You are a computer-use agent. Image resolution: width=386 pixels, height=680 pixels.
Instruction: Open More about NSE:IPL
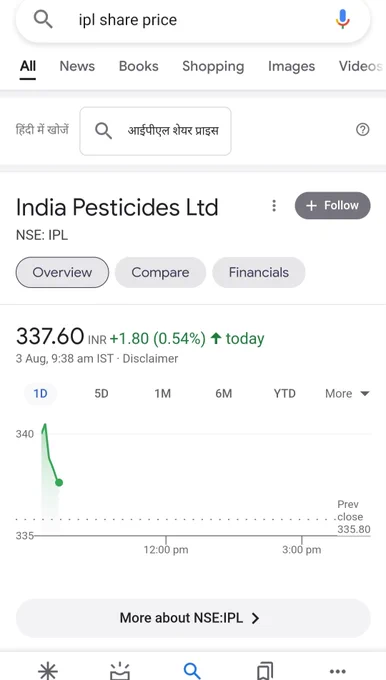coord(193,618)
